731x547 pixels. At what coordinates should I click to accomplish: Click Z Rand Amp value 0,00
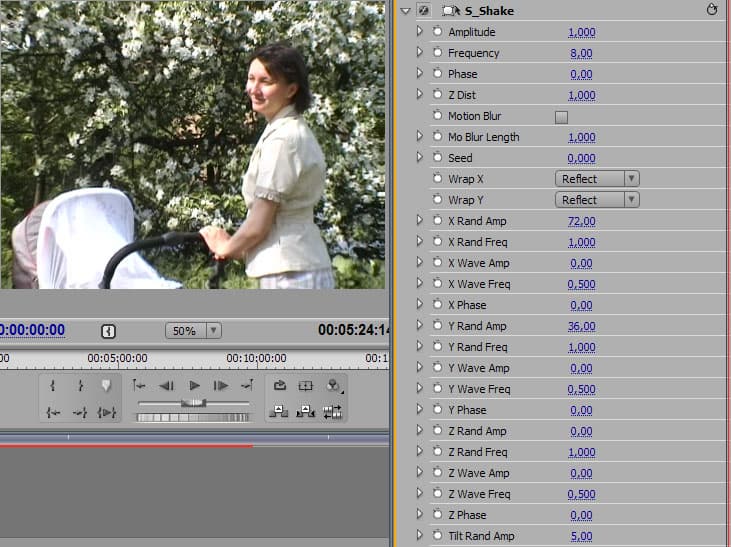[581, 431]
